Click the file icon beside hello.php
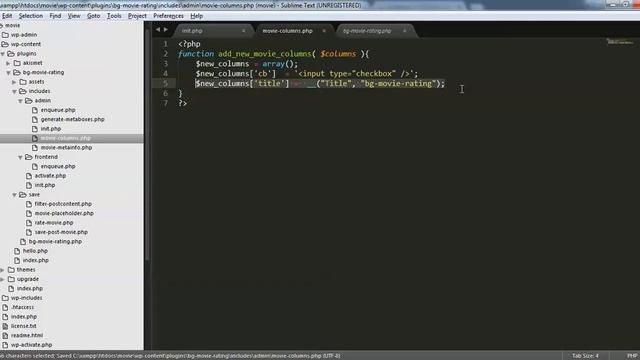Viewport: 640px width, 360px height. point(17,251)
